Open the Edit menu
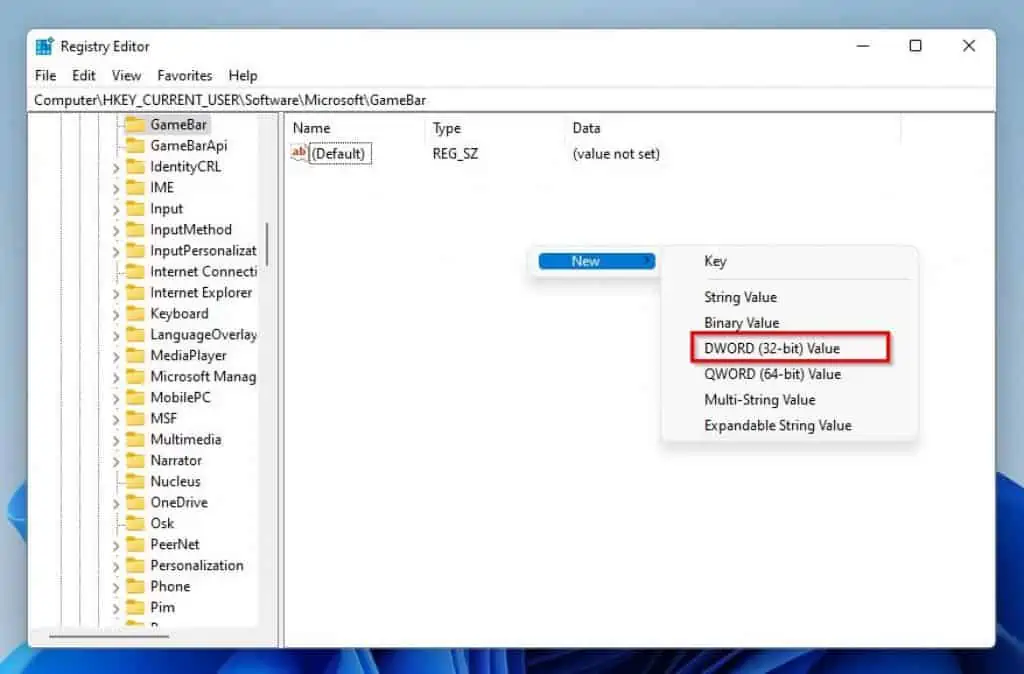Screen dimensions: 1024x674 pos(84,75)
